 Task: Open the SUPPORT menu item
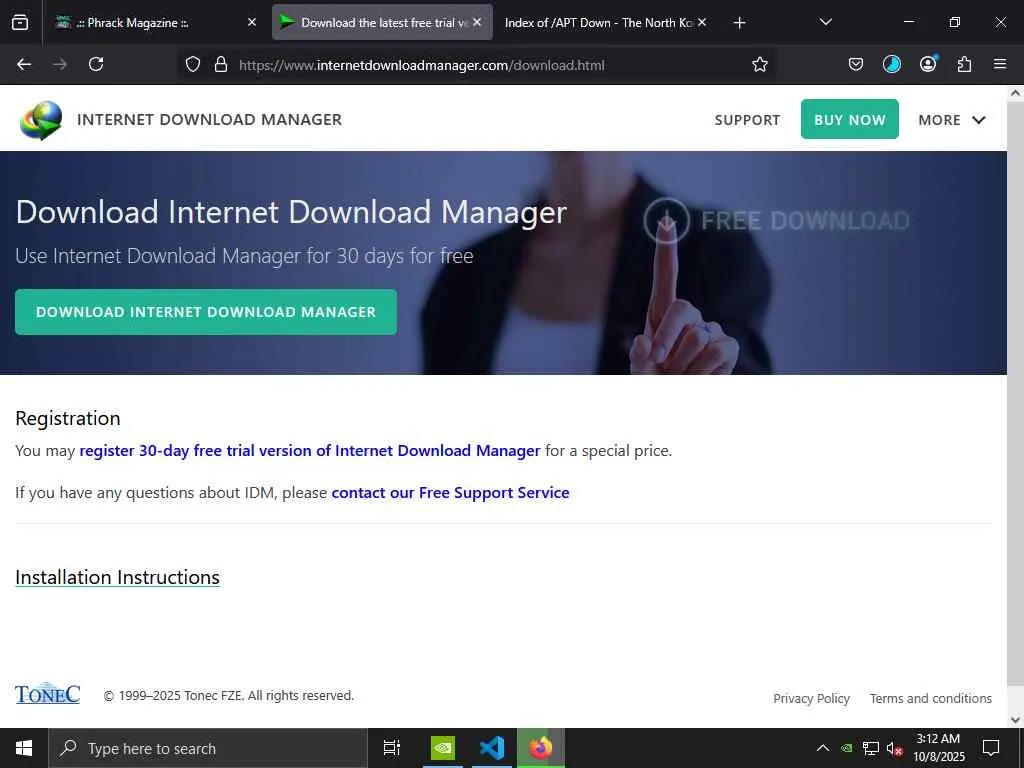tap(747, 120)
